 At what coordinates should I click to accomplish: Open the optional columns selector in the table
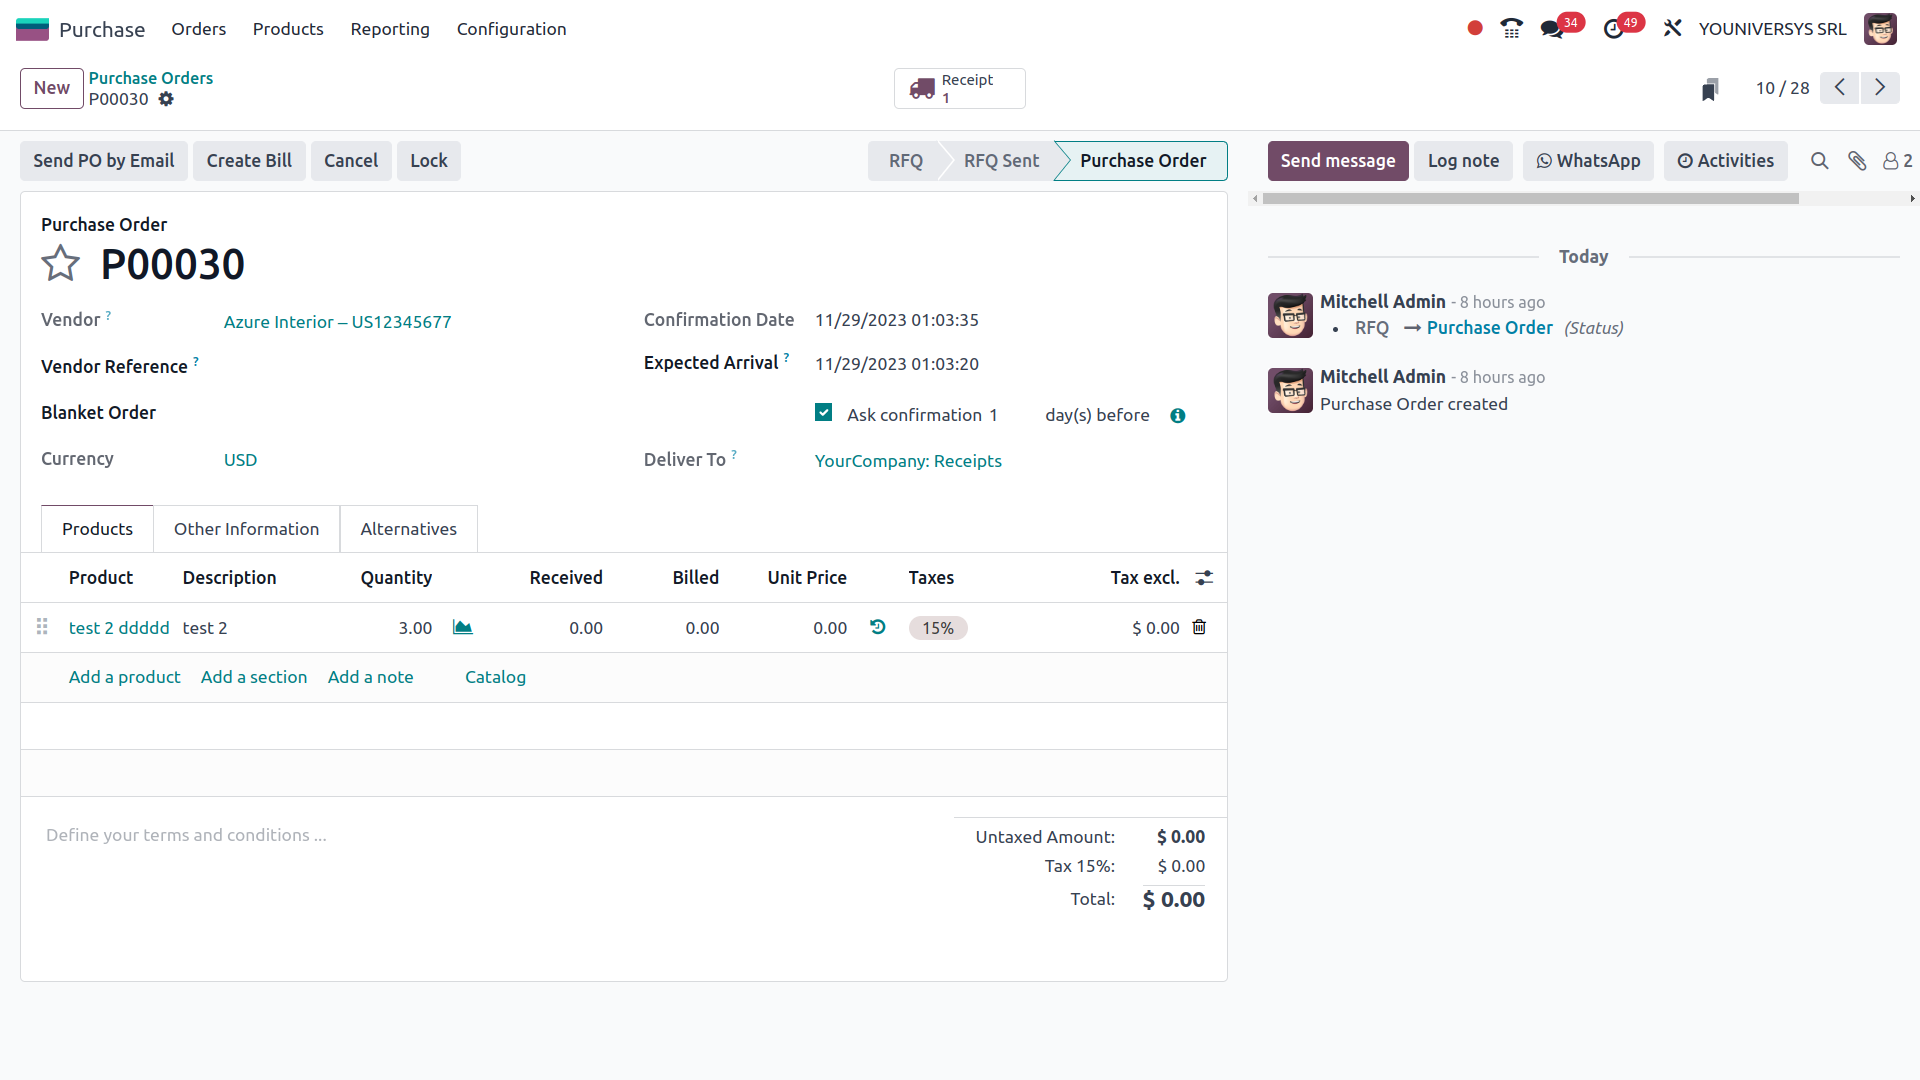[1204, 577]
